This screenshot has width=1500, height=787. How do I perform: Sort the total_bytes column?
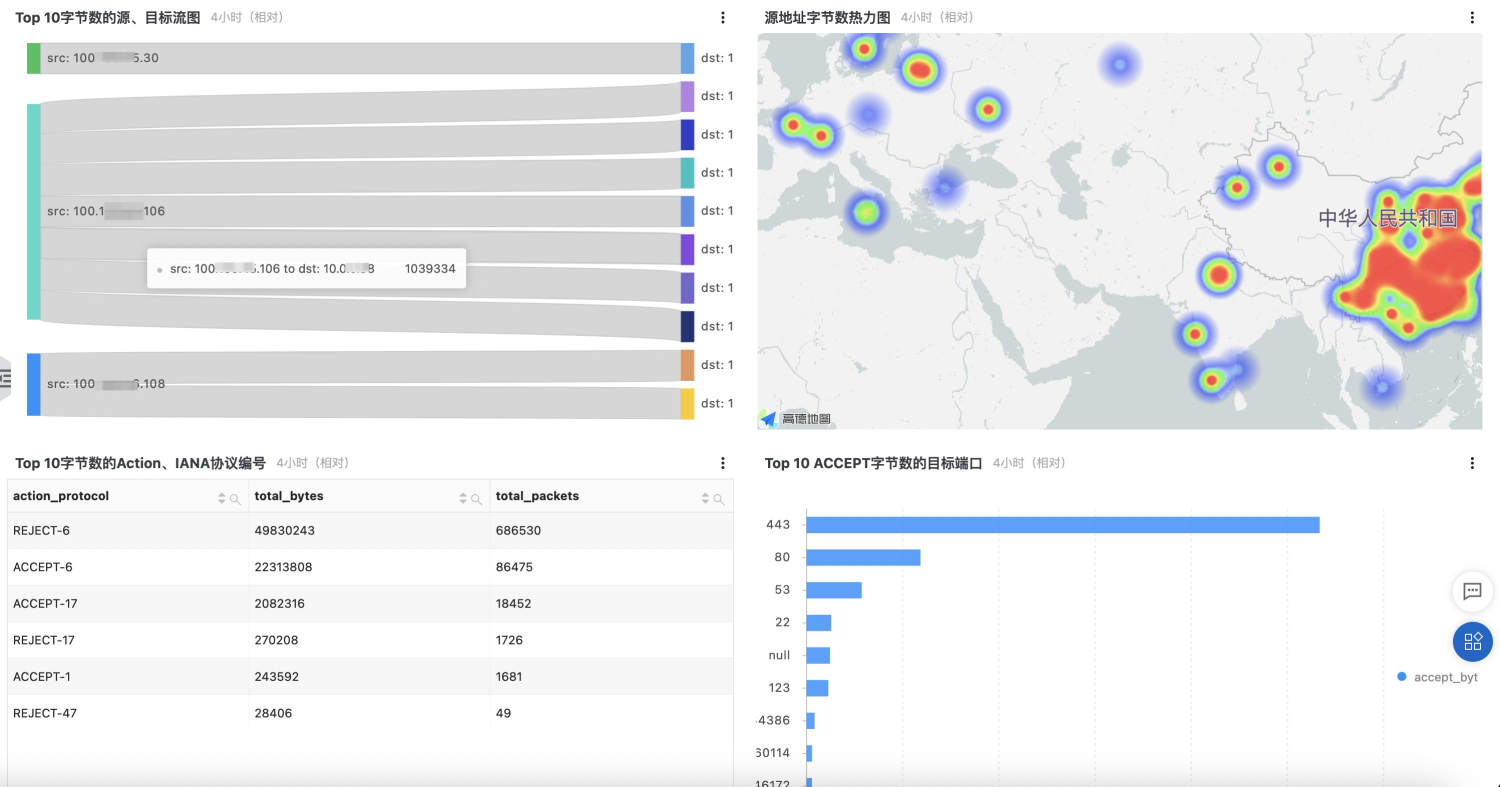coord(463,498)
